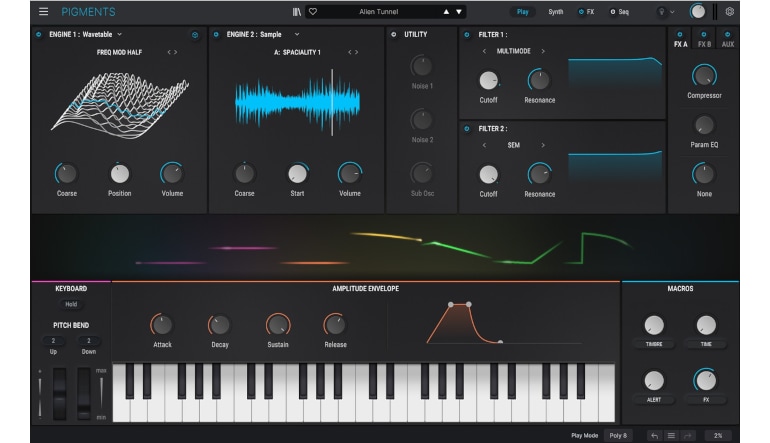Load previous preset with up arrow
Image resolution: width=770 pixels, height=443 pixels.
tap(446, 12)
